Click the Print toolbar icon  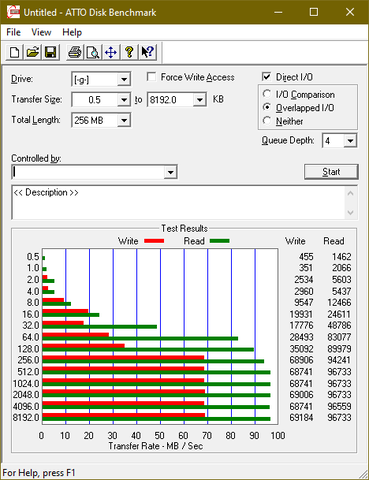coord(75,52)
